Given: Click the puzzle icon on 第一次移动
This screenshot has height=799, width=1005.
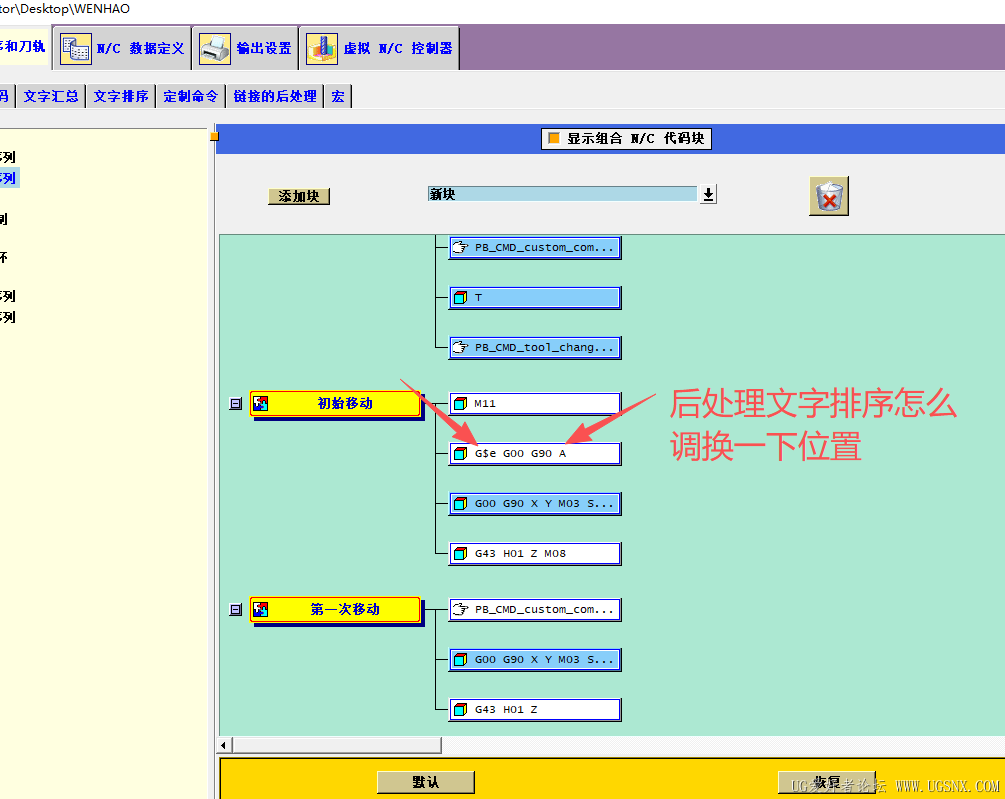Looking at the screenshot, I should coord(260,609).
